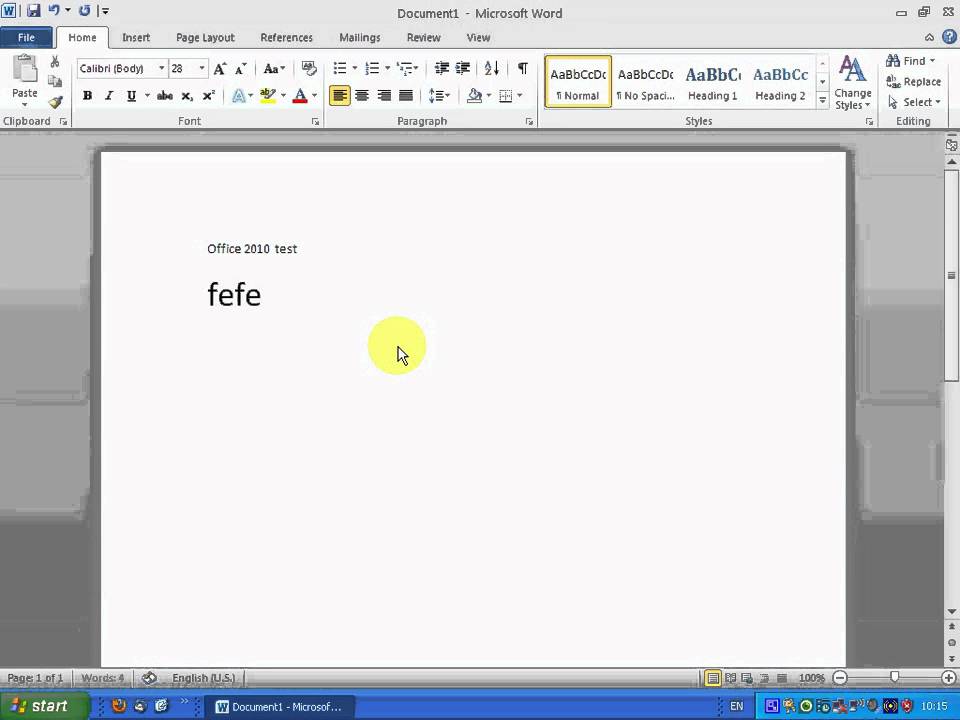This screenshot has height=720, width=960.
Task: Open the Select menu button
Action: point(914,102)
